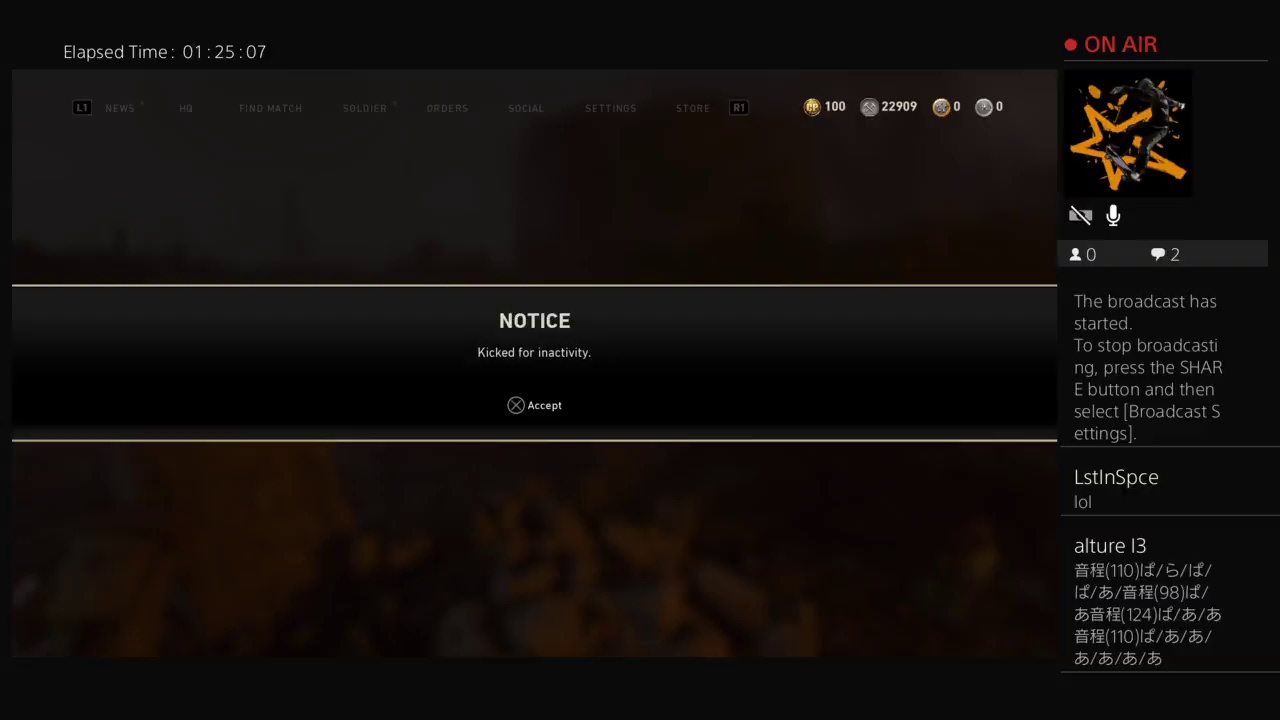
Task: Toggle the crossed-out camera icon
Action: 1080,215
